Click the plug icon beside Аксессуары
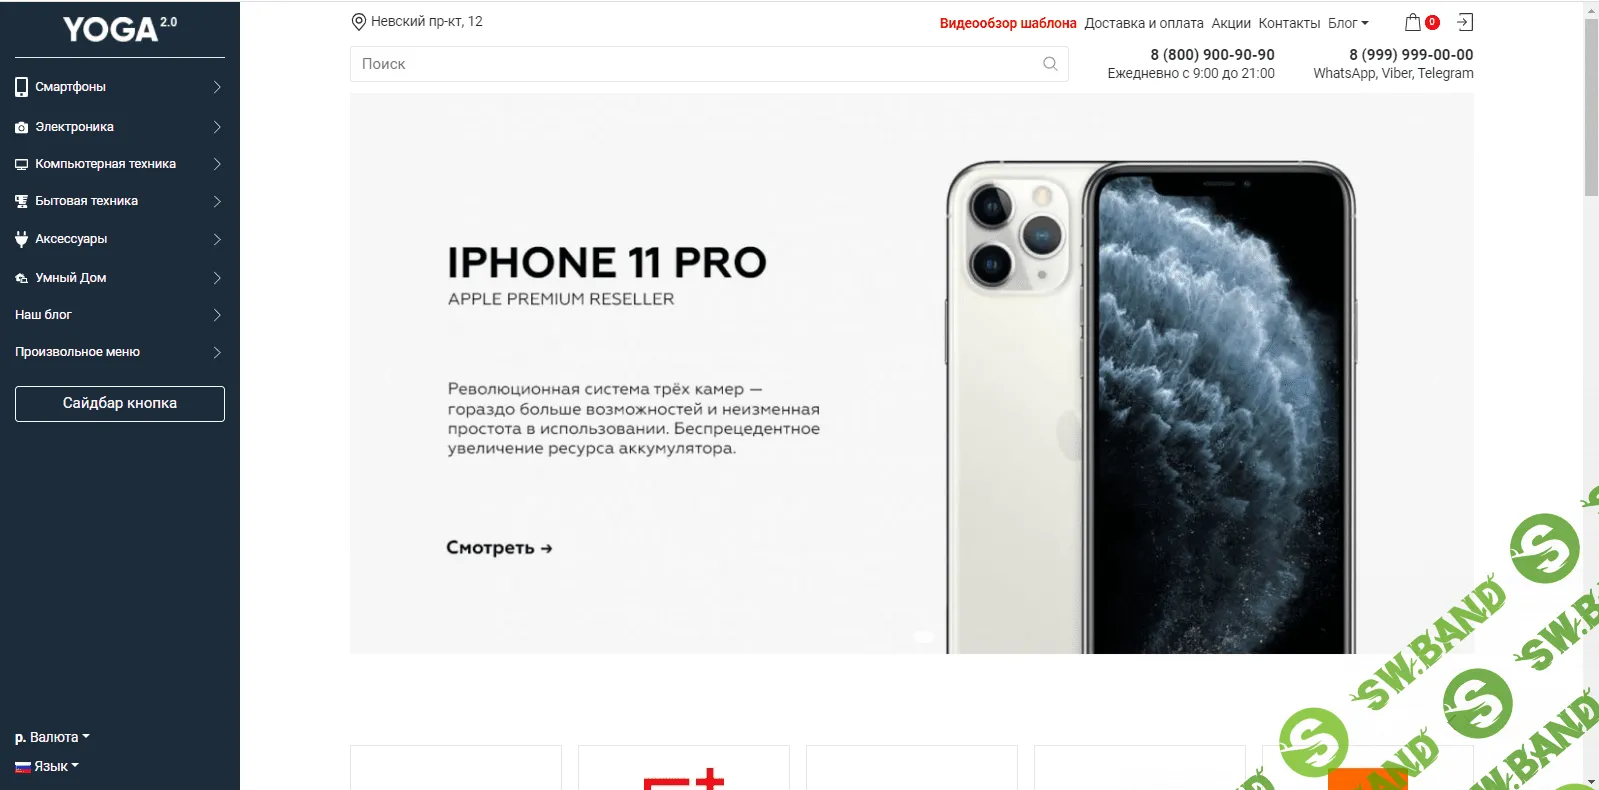Image resolution: width=1599 pixels, height=790 pixels. click(21, 239)
